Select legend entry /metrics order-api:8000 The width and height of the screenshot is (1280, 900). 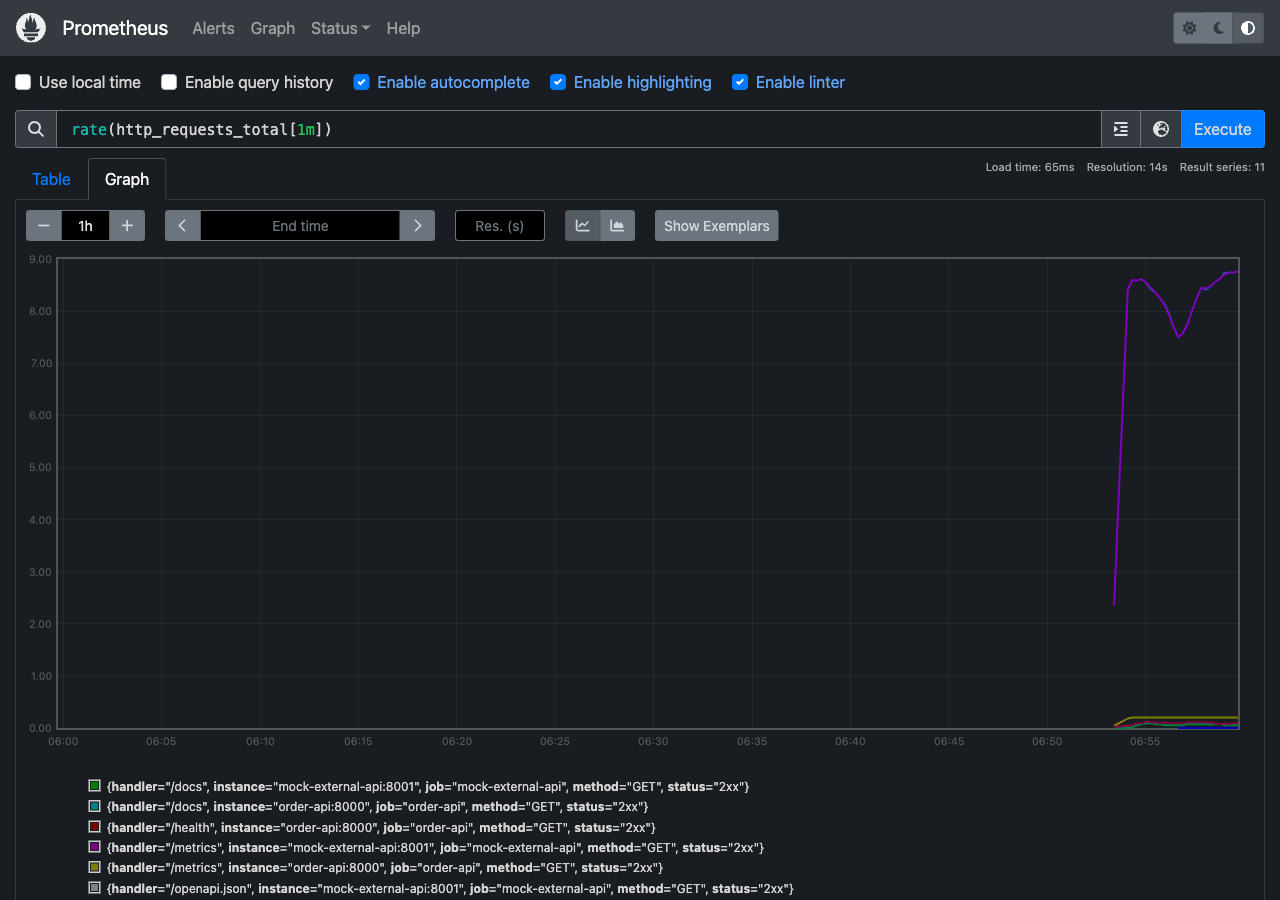click(384, 868)
